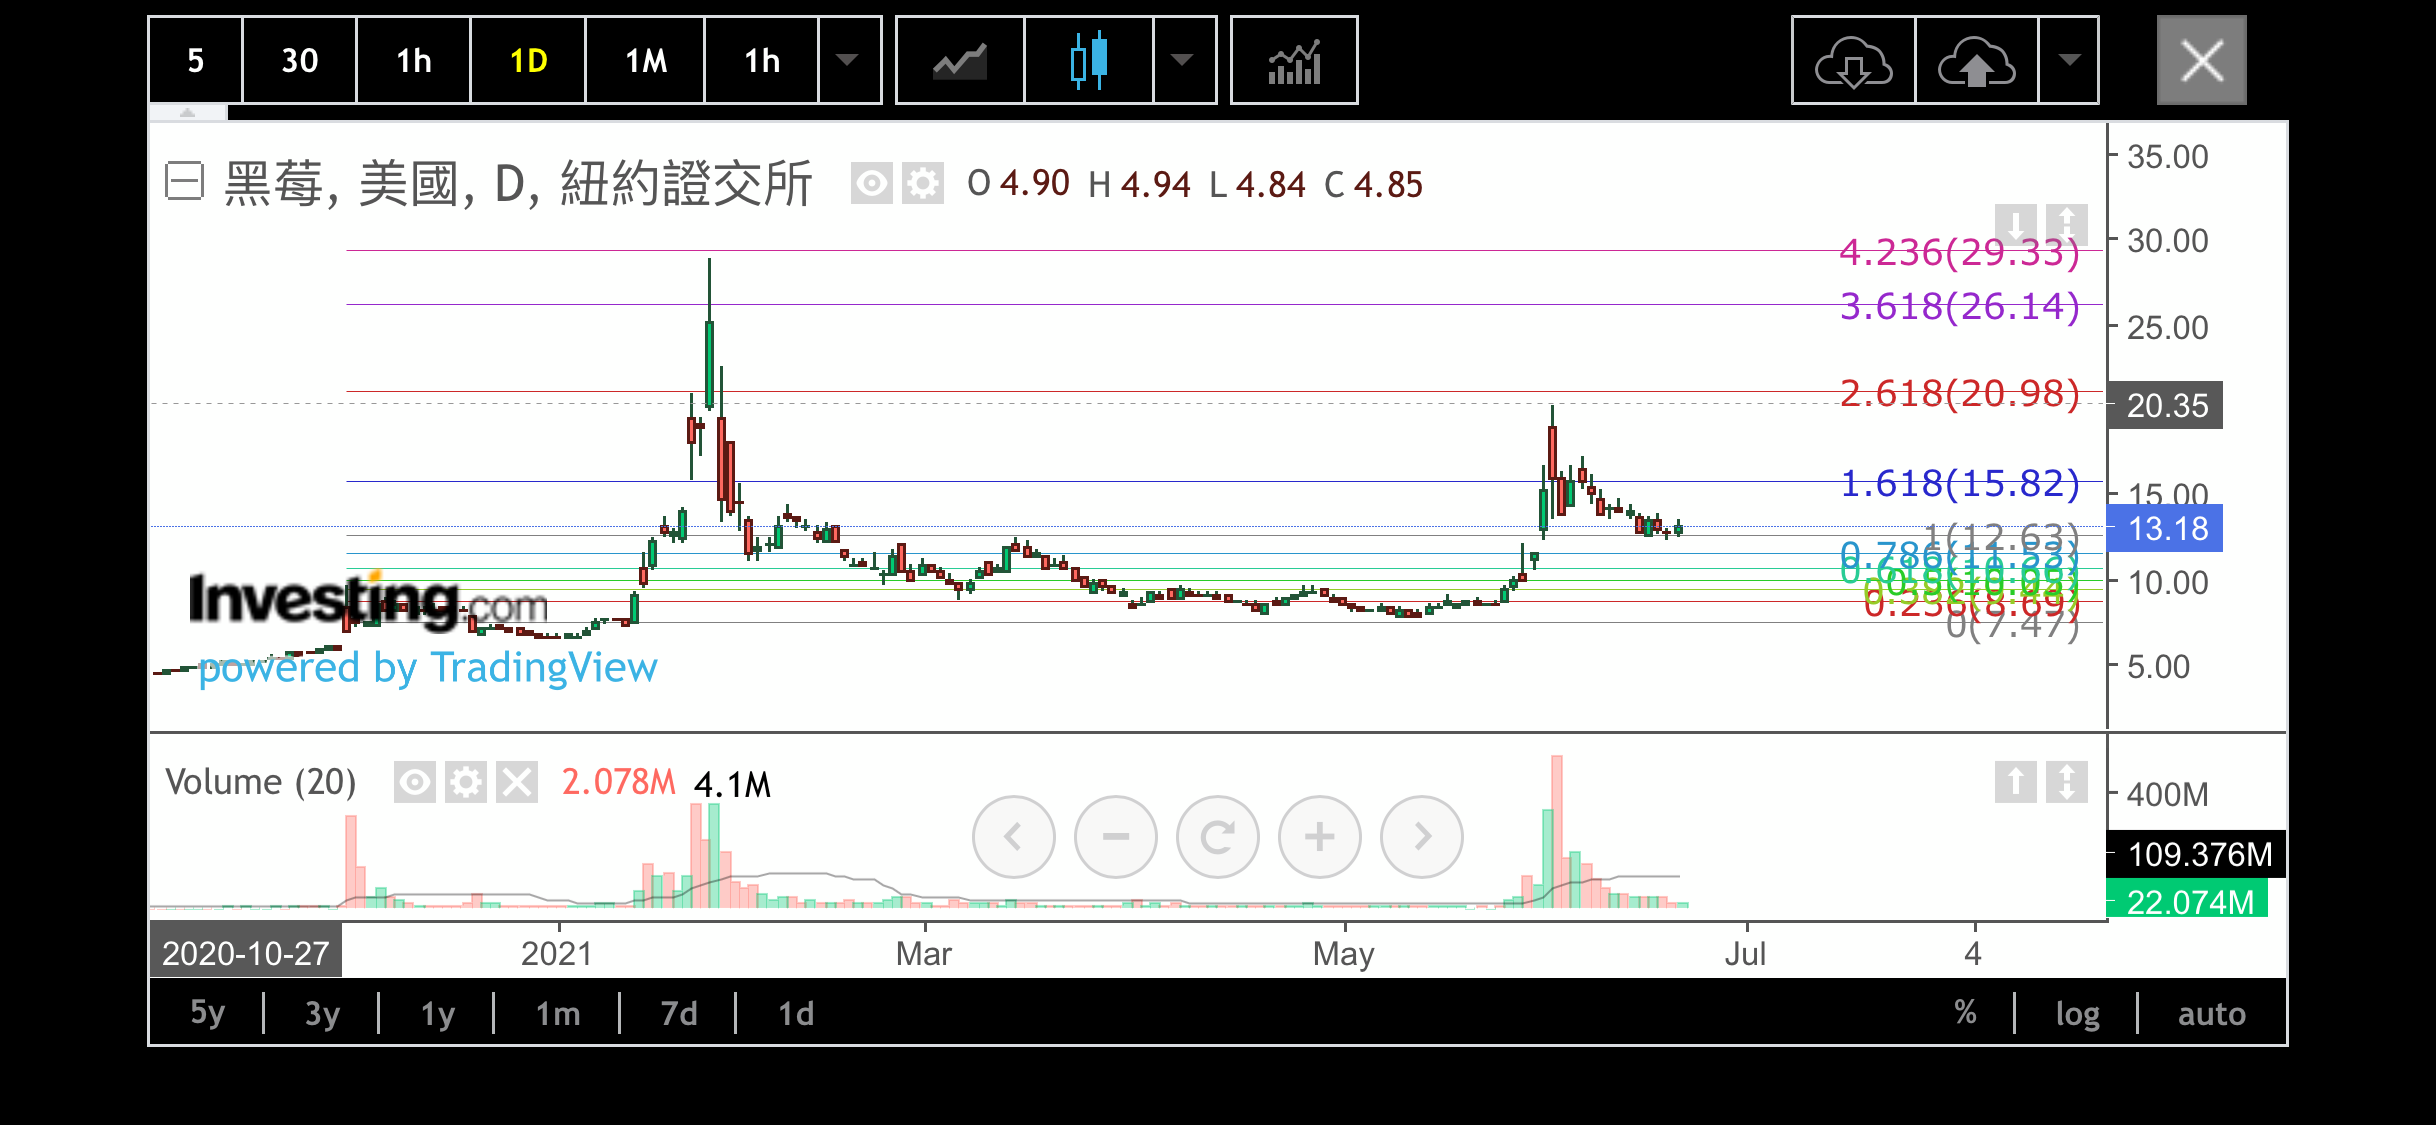Click the 2020-10-27 date label
Image resolution: width=2436 pixels, height=1125 pixels.
pyautogui.click(x=245, y=952)
